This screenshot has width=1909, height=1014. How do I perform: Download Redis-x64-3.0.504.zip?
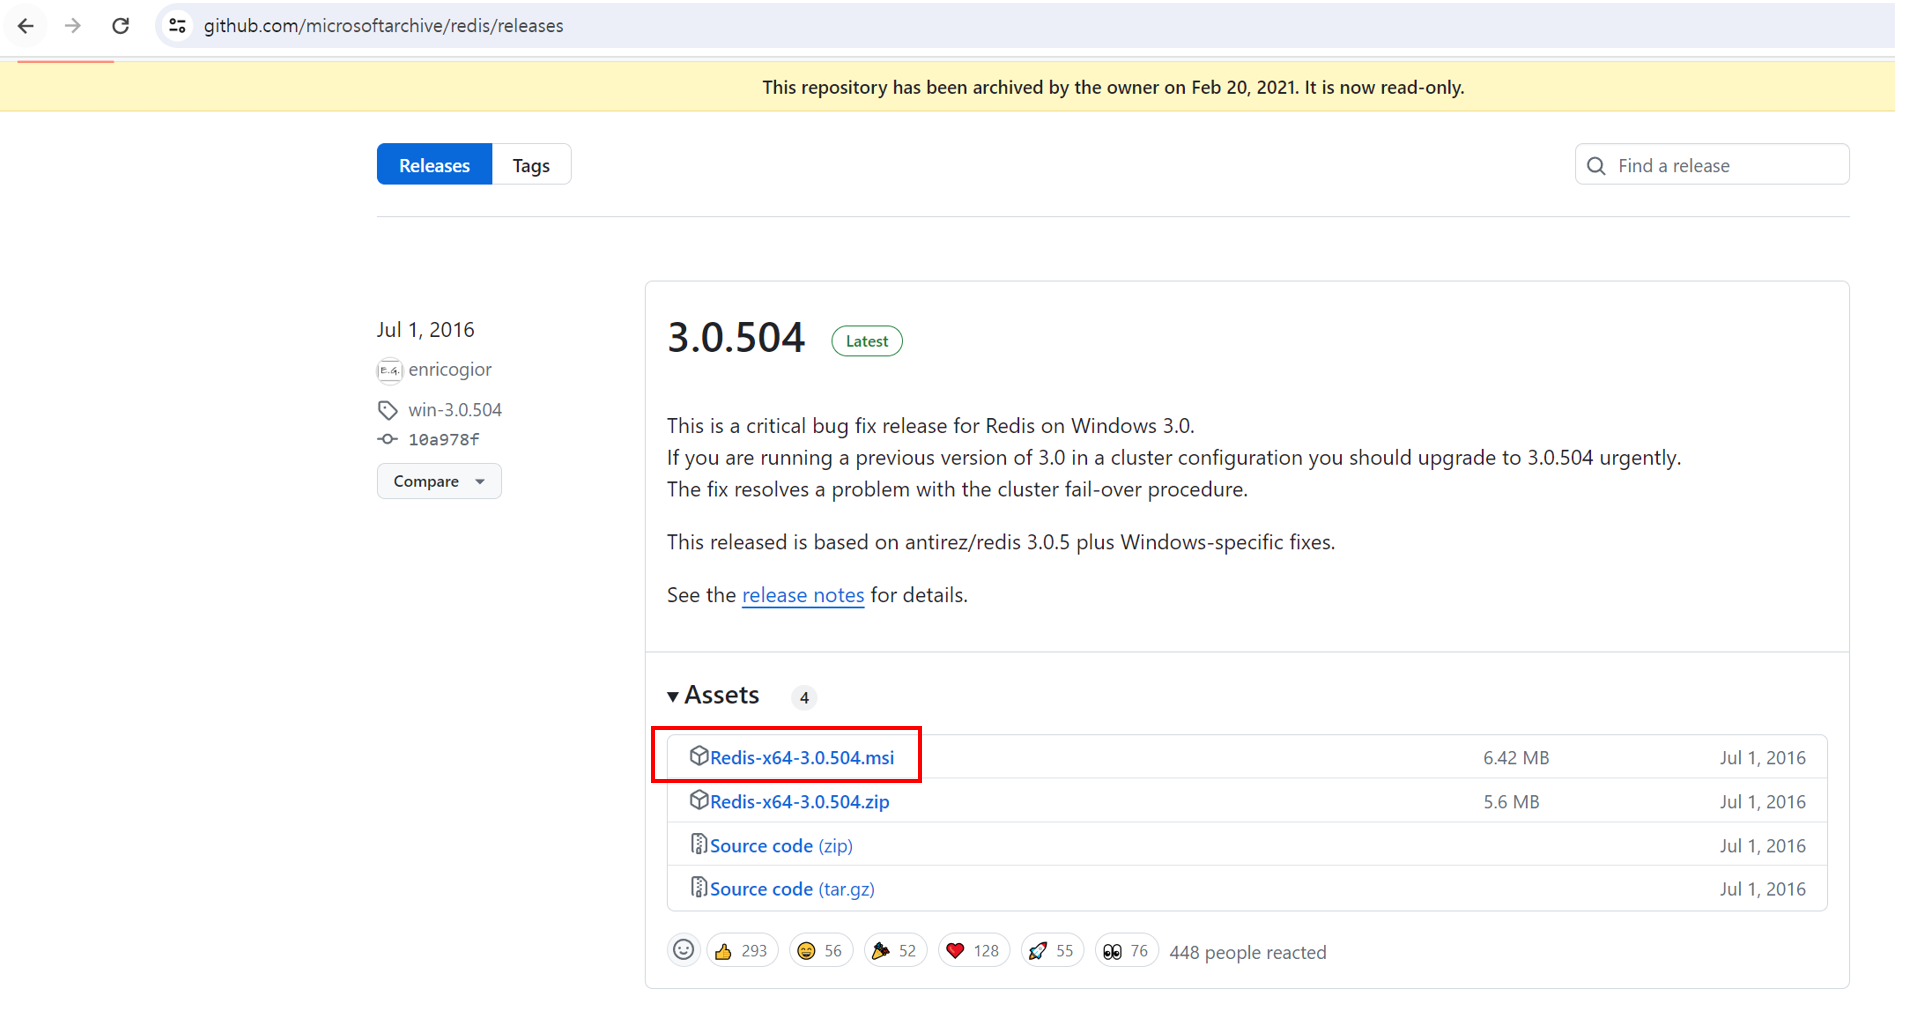click(800, 802)
